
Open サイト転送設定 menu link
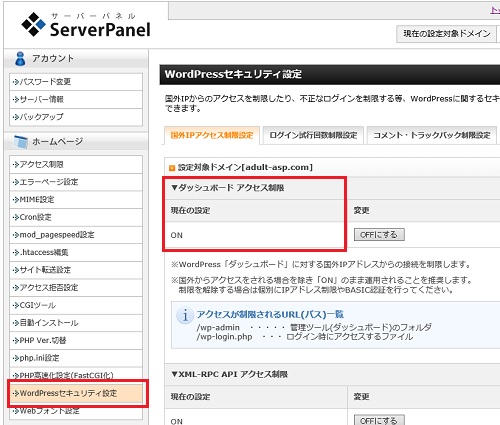76,270
